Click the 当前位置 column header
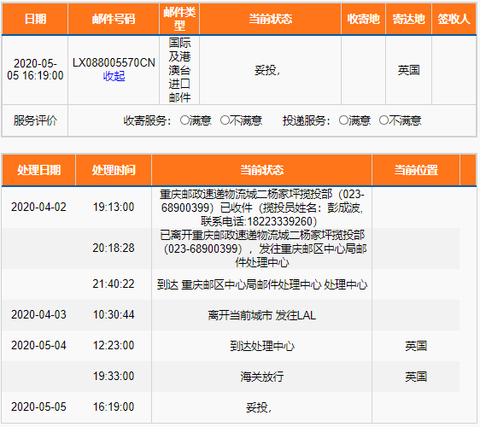 click(416, 170)
